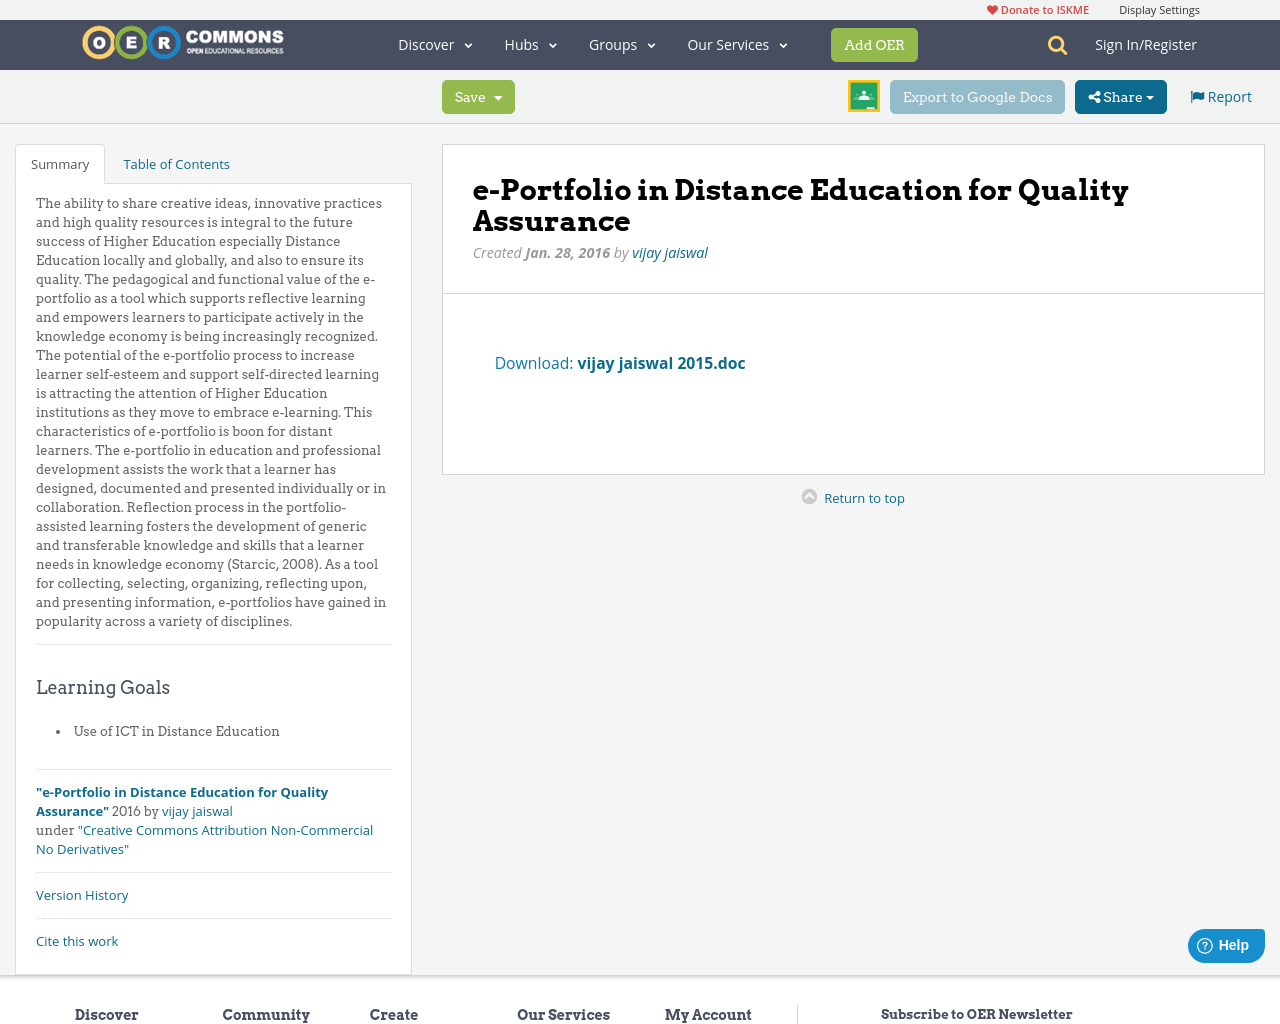This screenshot has width=1280, height=1024.
Task: Select the Summary tab
Action: (59, 163)
